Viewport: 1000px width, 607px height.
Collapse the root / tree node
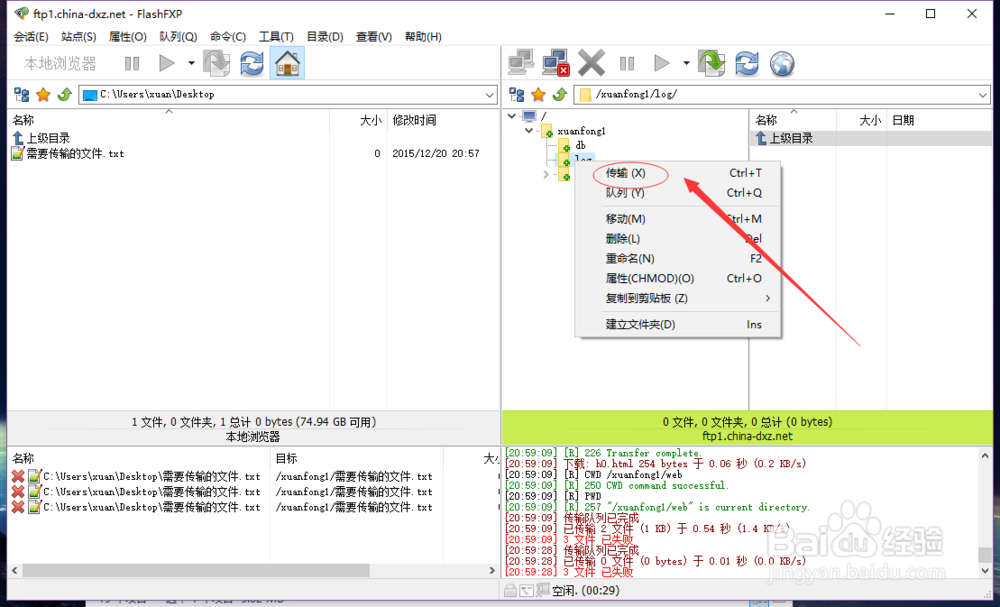(511, 116)
